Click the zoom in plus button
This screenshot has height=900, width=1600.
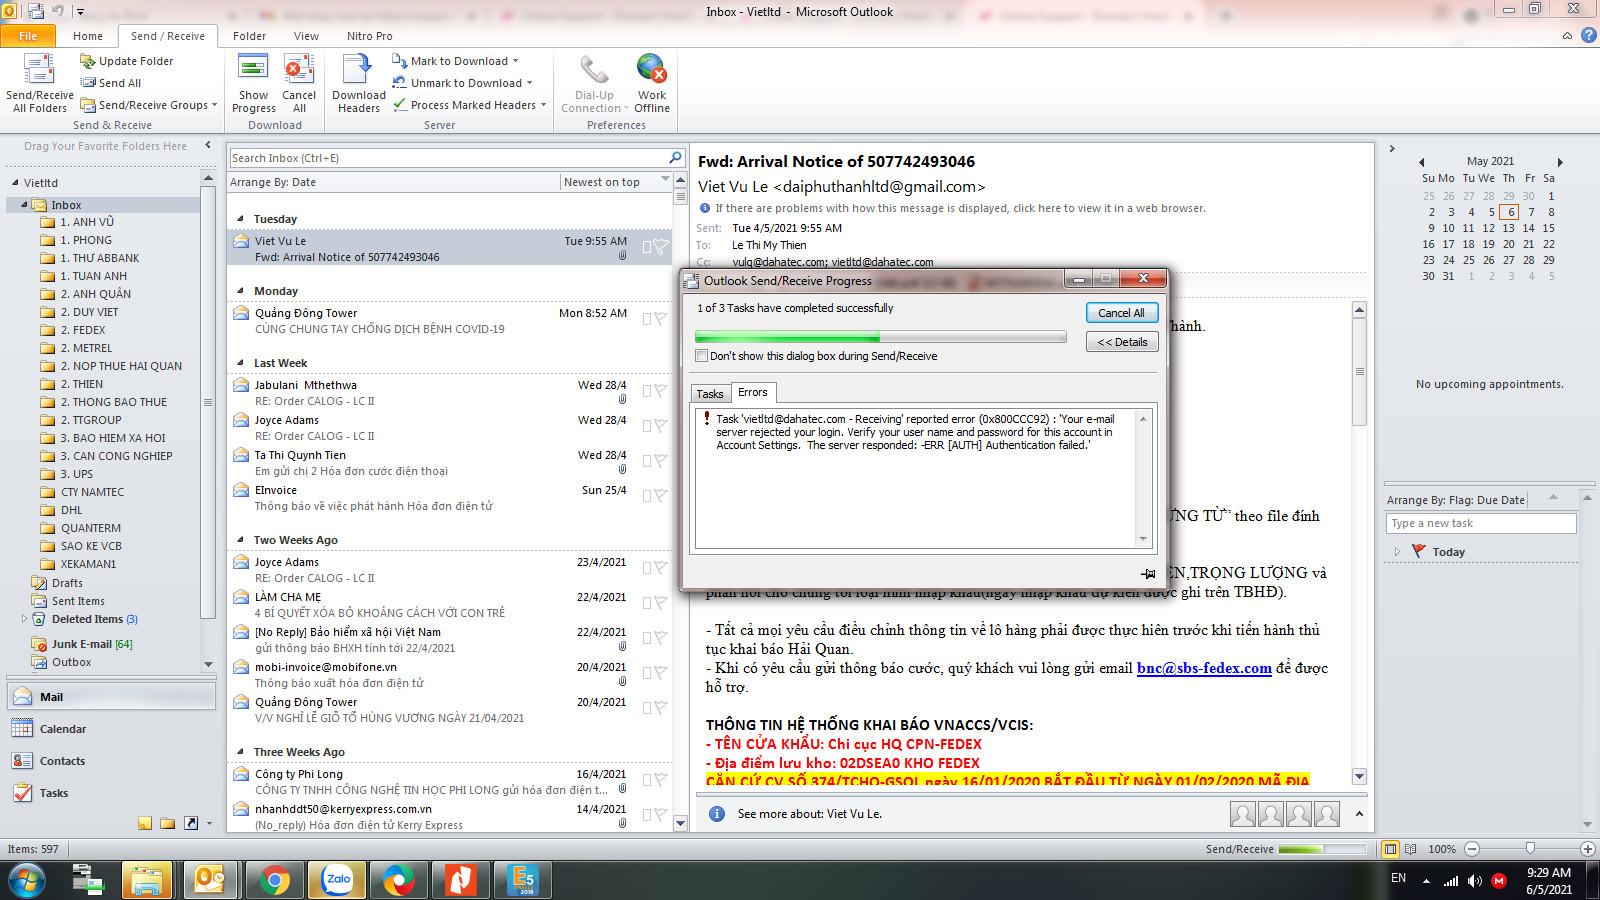pyautogui.click(x=1587, y=849)
